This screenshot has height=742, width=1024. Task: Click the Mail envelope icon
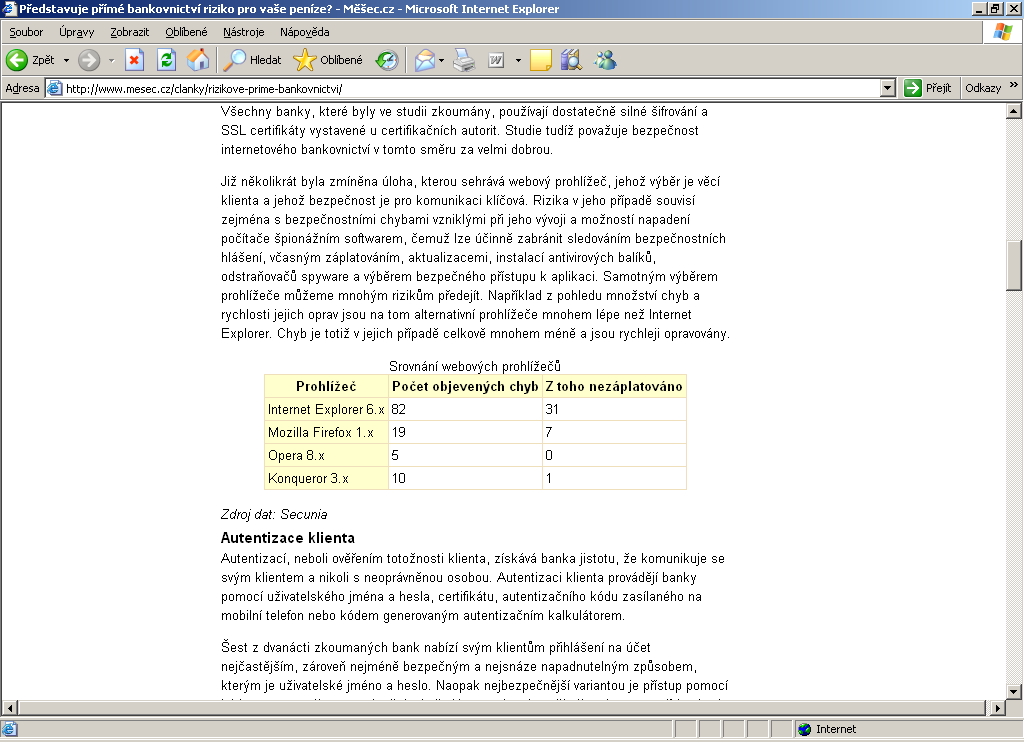coord(424,60)
